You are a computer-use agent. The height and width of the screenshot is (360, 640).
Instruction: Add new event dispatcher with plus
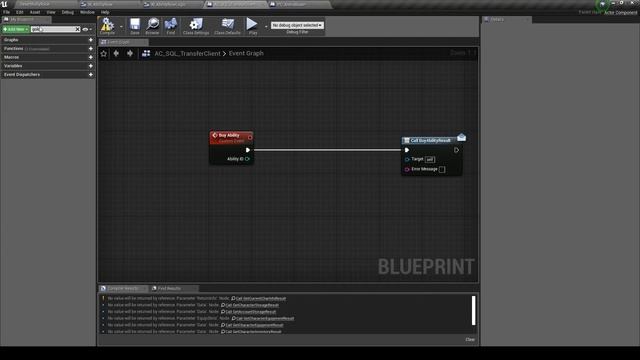coord(91,75)
